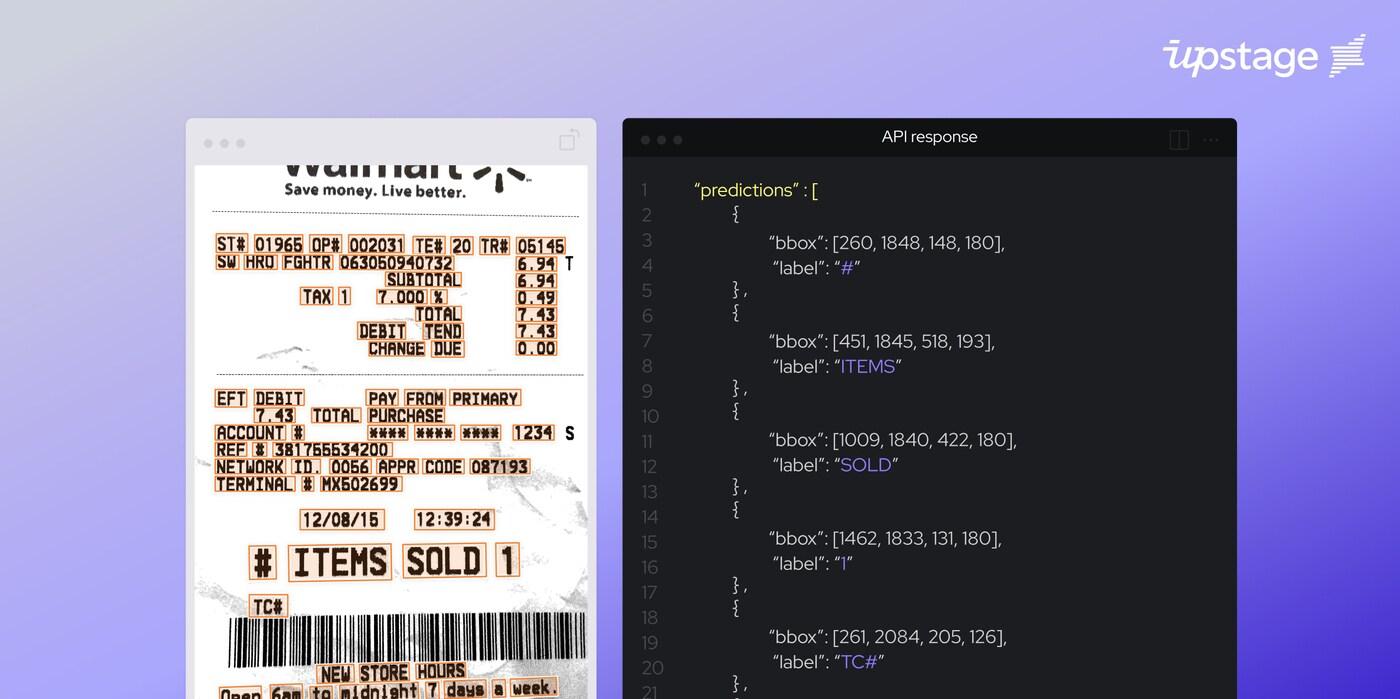Click the "SOLD" label value in the JSON
The height and width of the screenshot is (699, 1400).
865,465
